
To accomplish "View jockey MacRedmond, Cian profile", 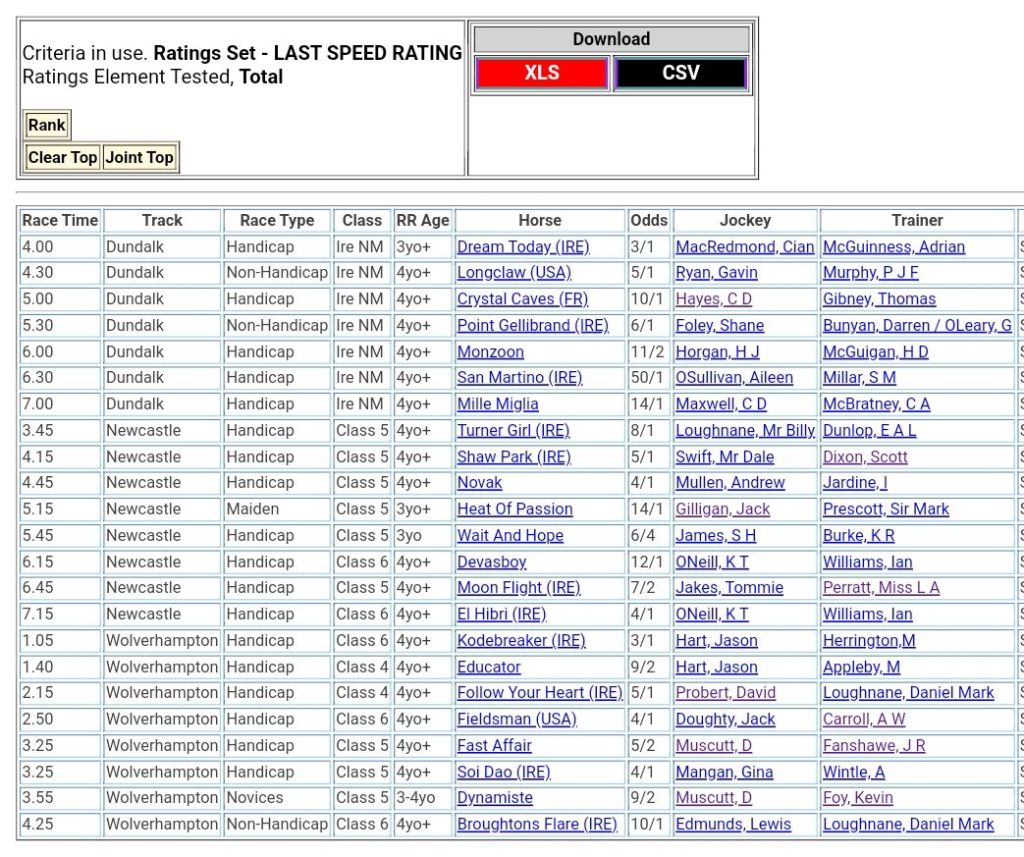I will pyautogui.click(x=744, y=247).
